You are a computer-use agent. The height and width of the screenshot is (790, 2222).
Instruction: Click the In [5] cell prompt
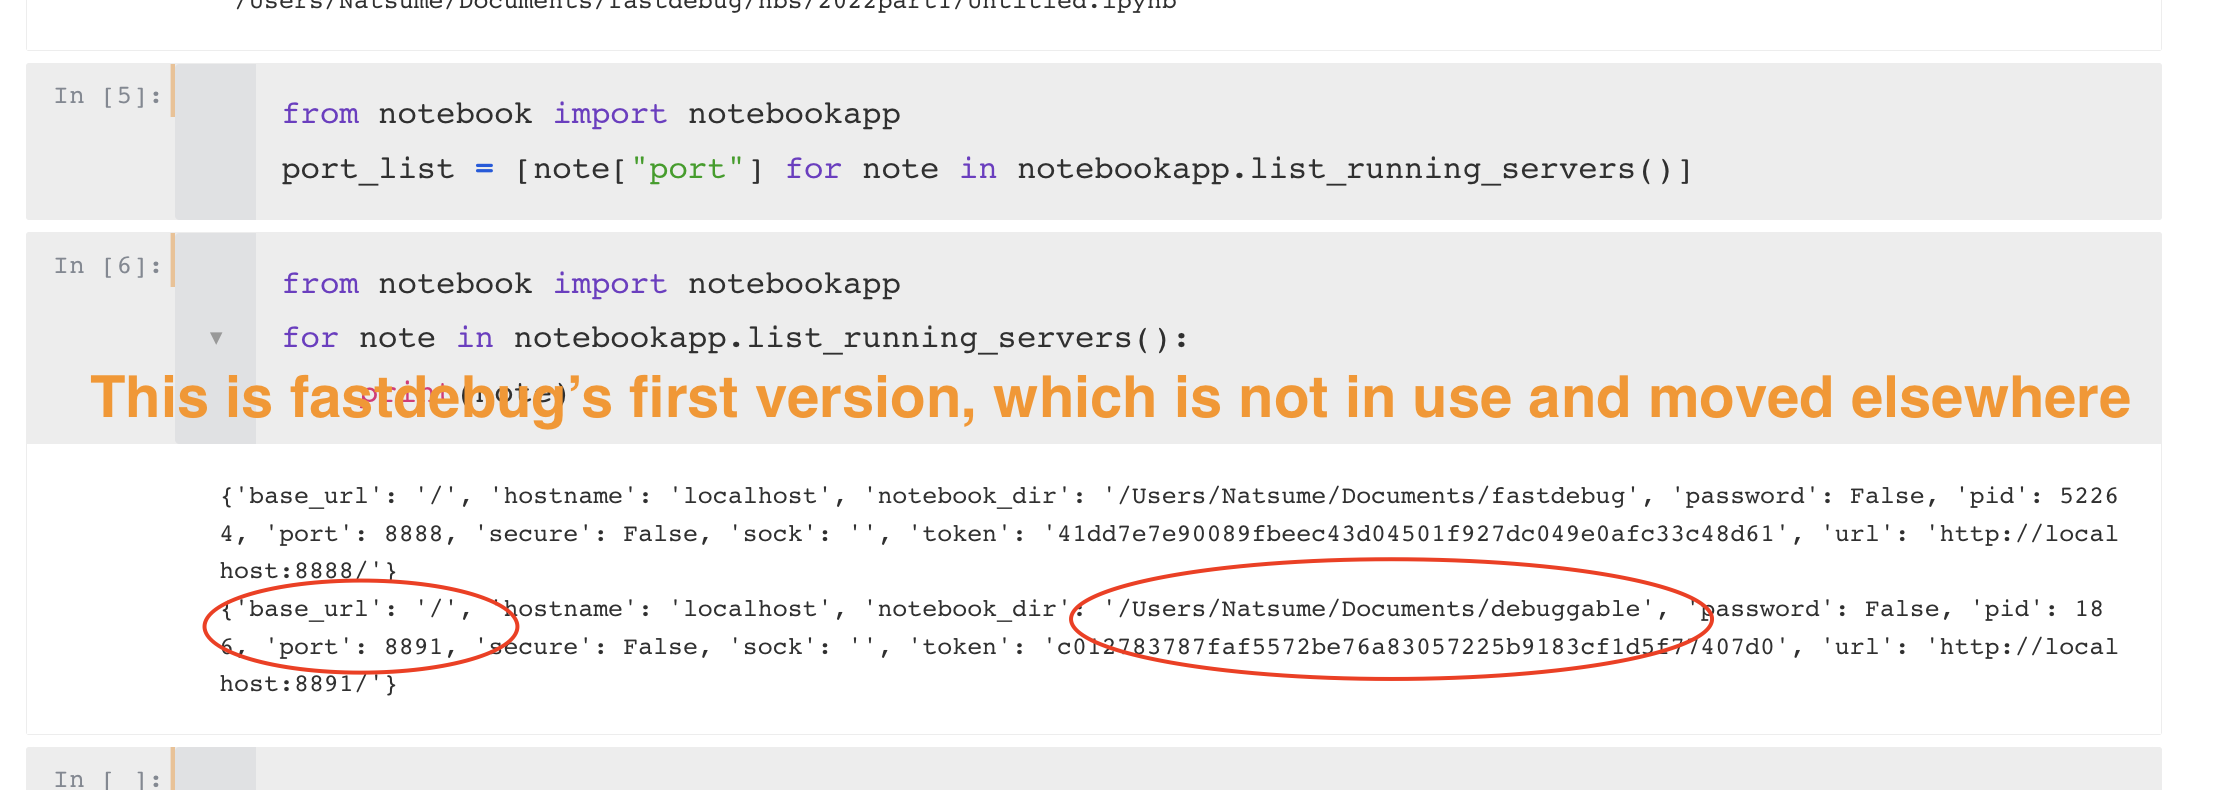[107, 96]
